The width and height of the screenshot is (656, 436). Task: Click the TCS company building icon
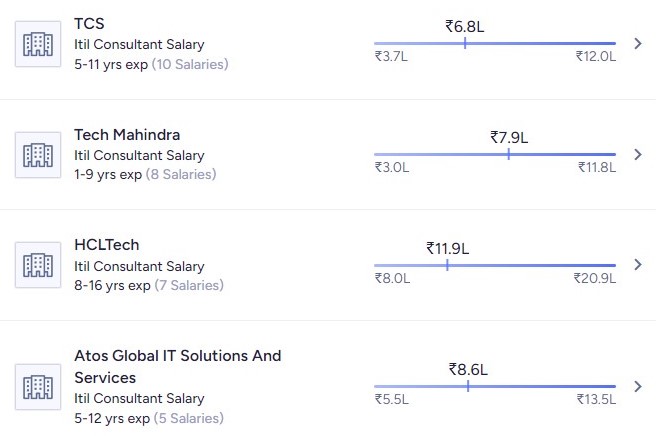click(38, 44)
